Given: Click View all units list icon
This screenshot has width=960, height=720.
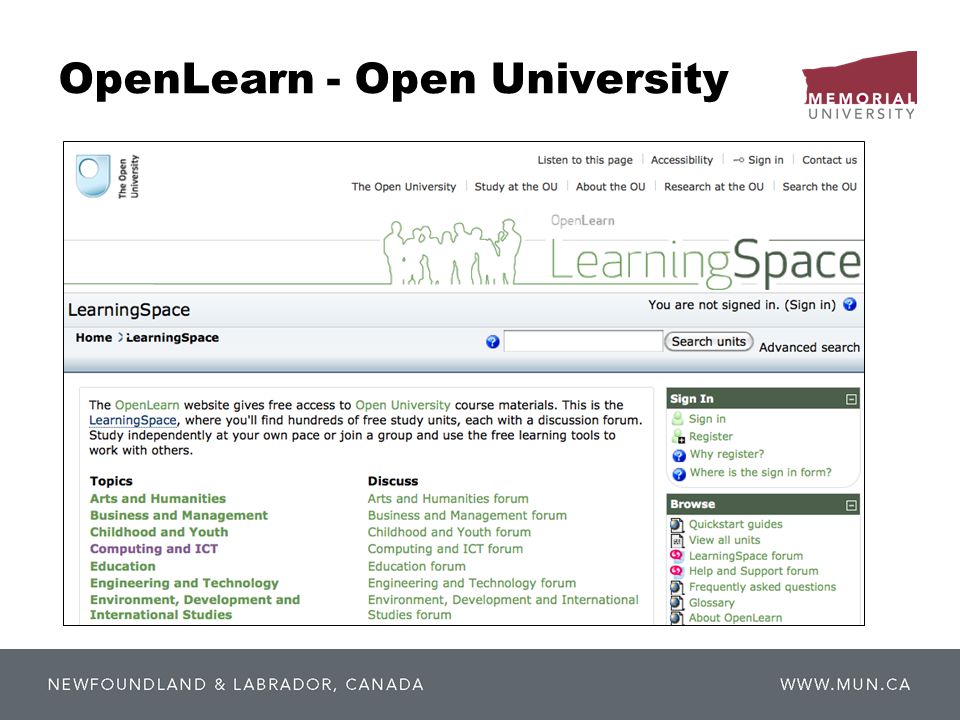Looking at the screenshot, I should 677,541.
